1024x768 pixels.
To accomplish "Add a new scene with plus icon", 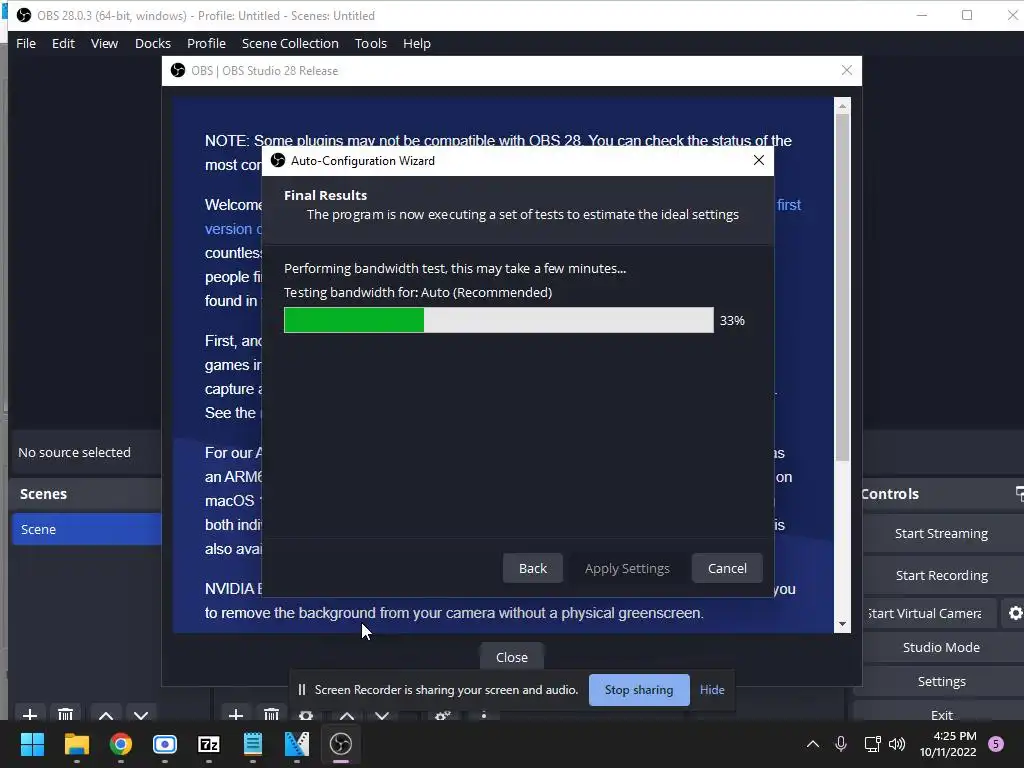I will point(30,714).
